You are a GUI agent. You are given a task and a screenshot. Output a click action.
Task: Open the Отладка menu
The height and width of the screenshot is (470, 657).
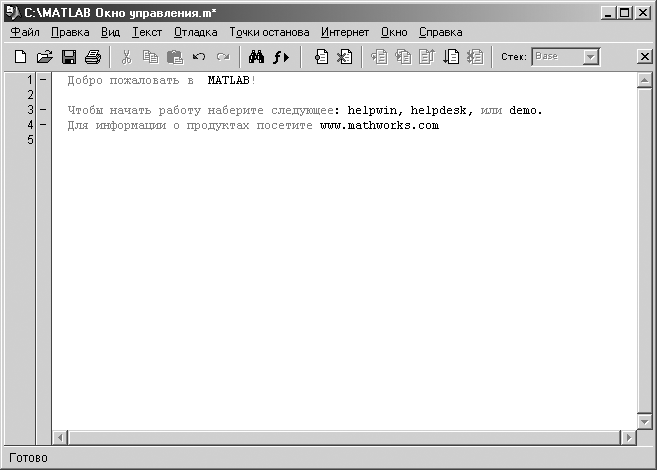click(196, 32)
